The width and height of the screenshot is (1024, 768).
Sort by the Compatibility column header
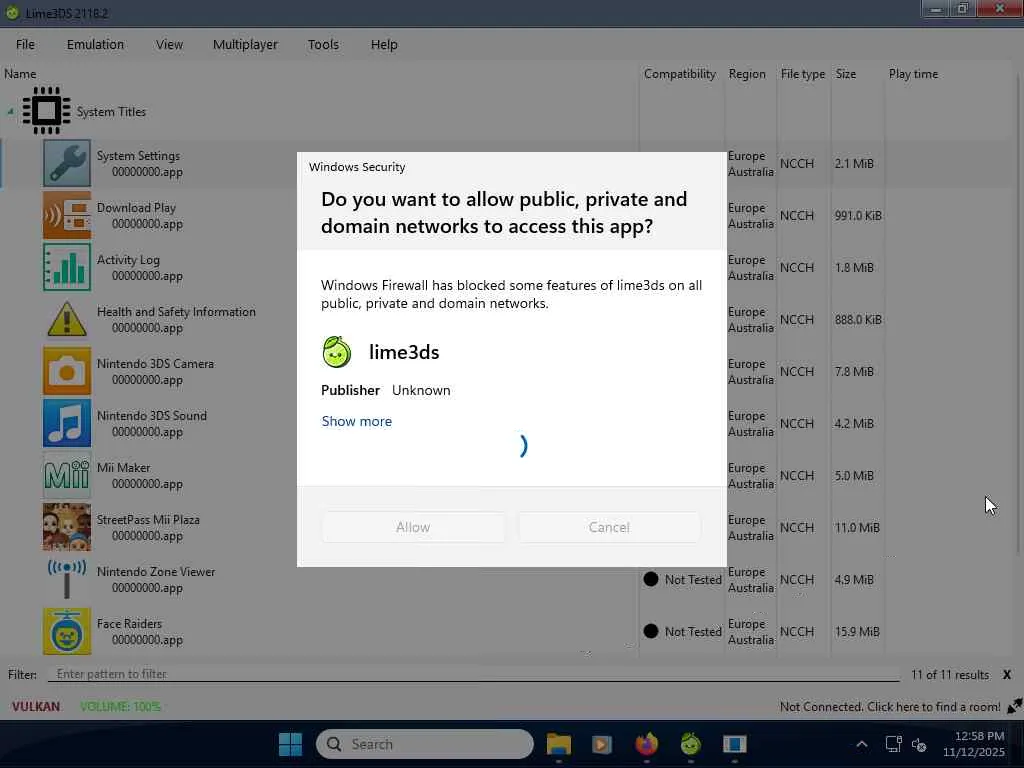tap(680, 74)
